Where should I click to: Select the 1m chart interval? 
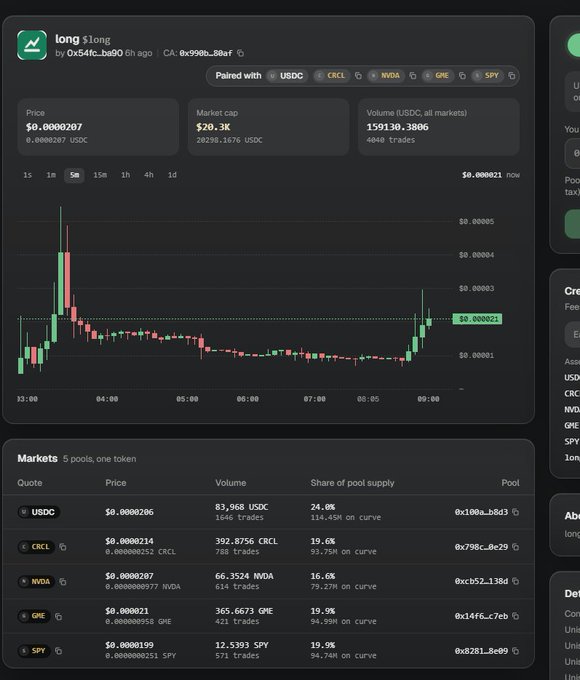click(x=51, y=175)
